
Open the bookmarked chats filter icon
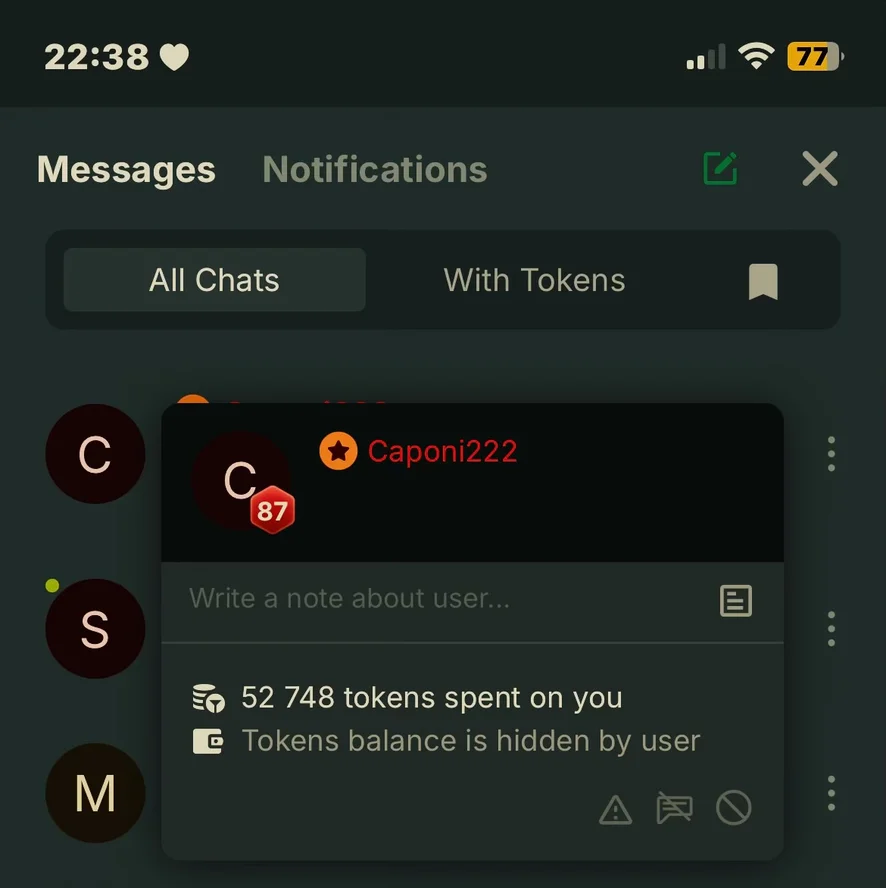tap(763, 281)
